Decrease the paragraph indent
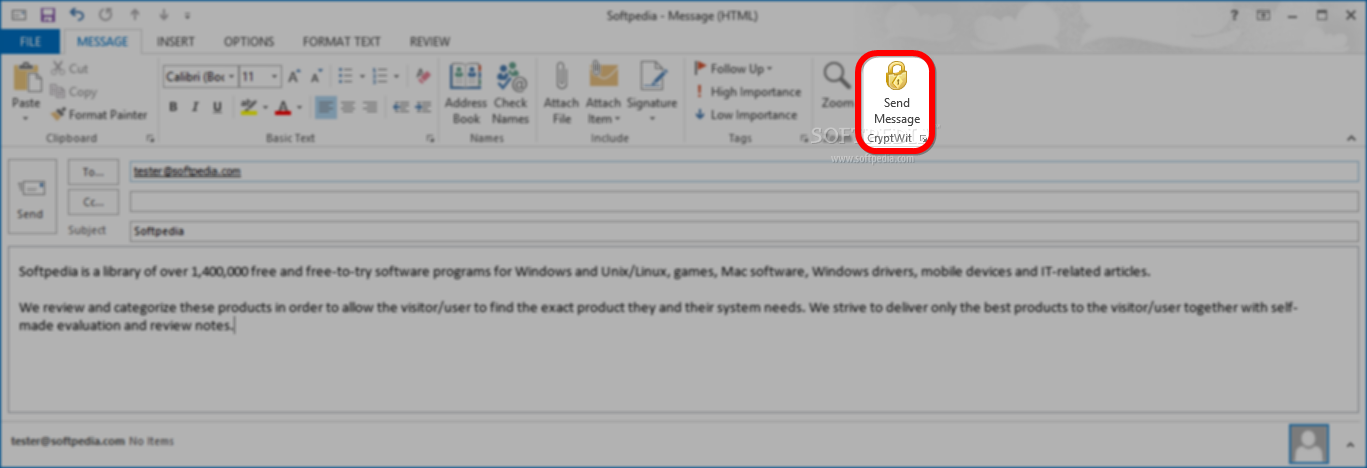Viewport: 1367px width, 468px height. (x=400, y=106)
